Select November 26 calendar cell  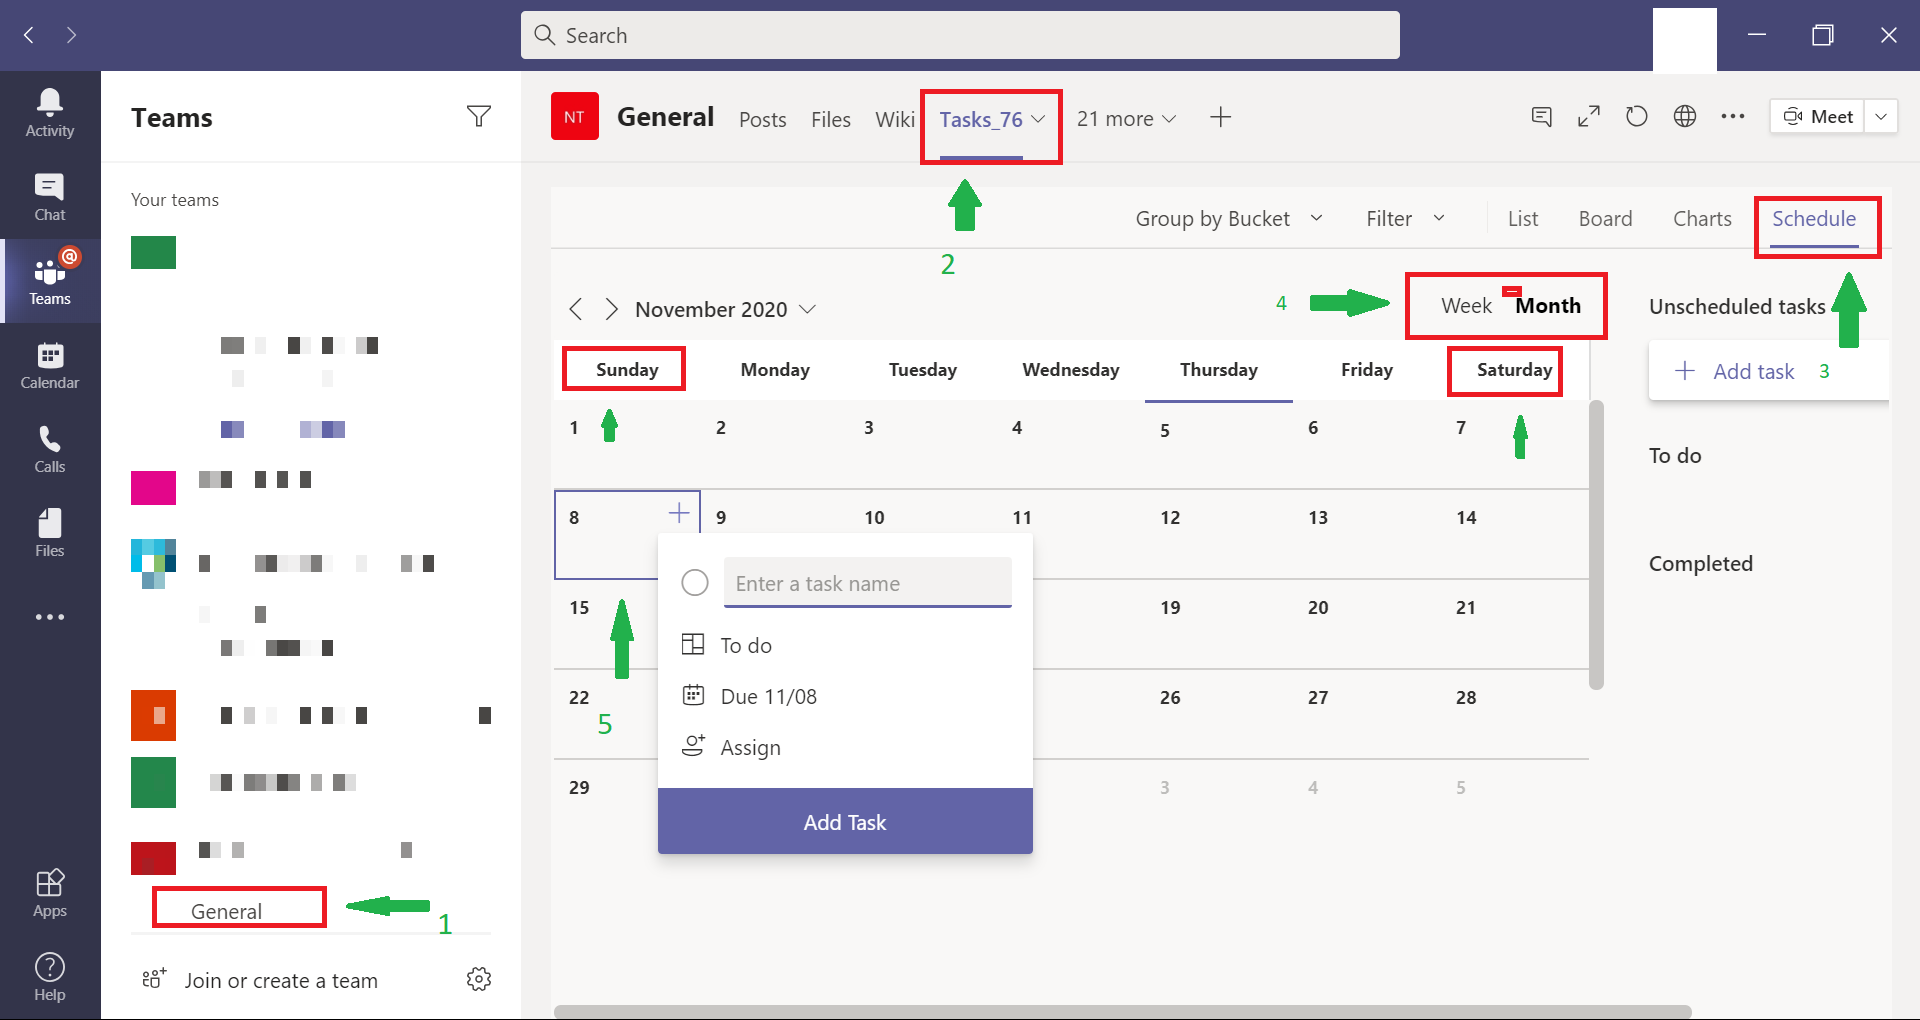coord(1218,715)
